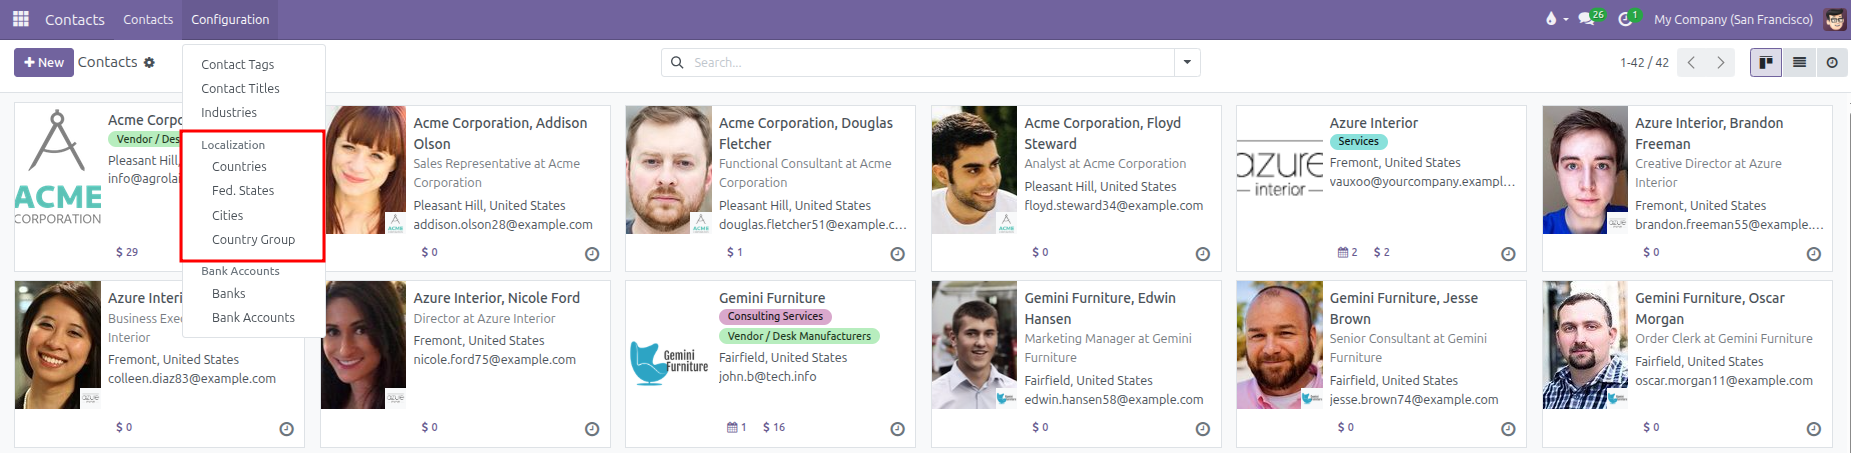Open the Azure Interior logo thumbnail
This screenshot has height=453, width=1851.
[1280, 170]
